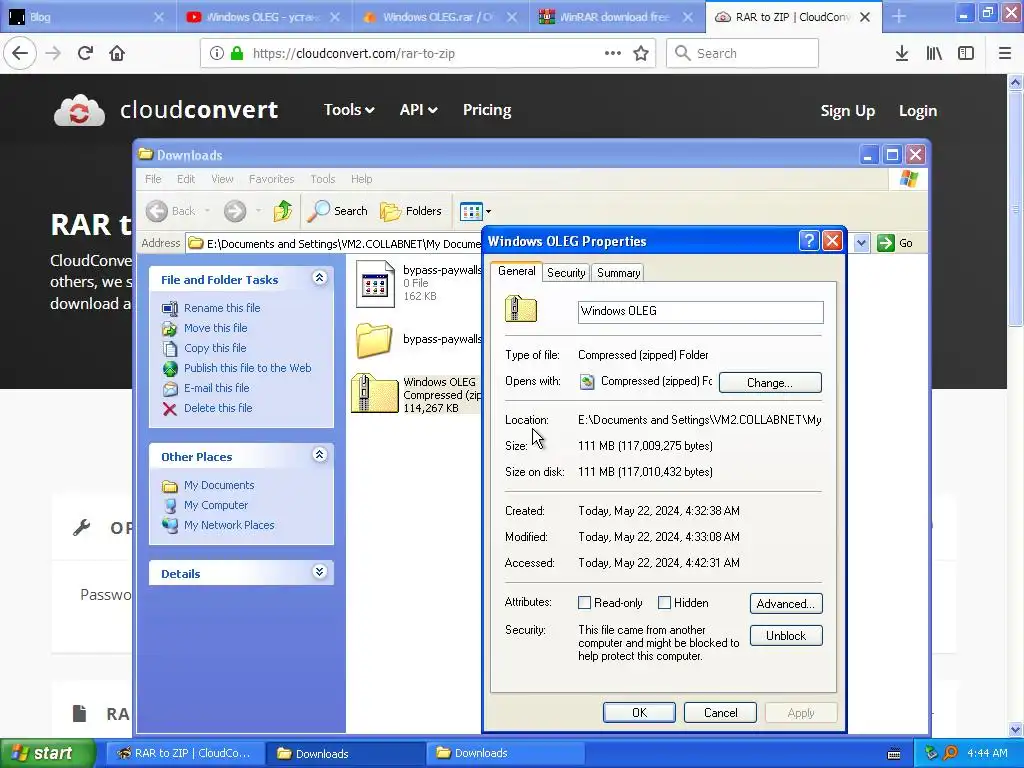The height and width of the screenshot is (768, 1024).
Task: Click help question mark in Properties dialog
Action: point(808,241)
